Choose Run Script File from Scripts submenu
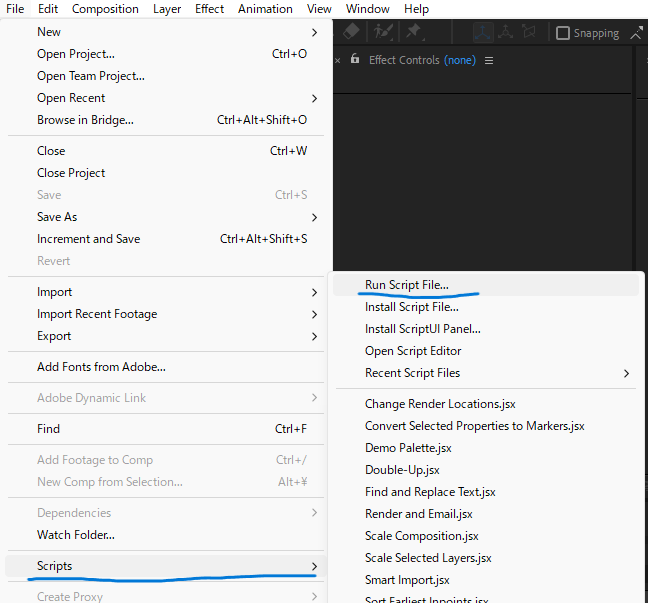 [x=407, y=285]
